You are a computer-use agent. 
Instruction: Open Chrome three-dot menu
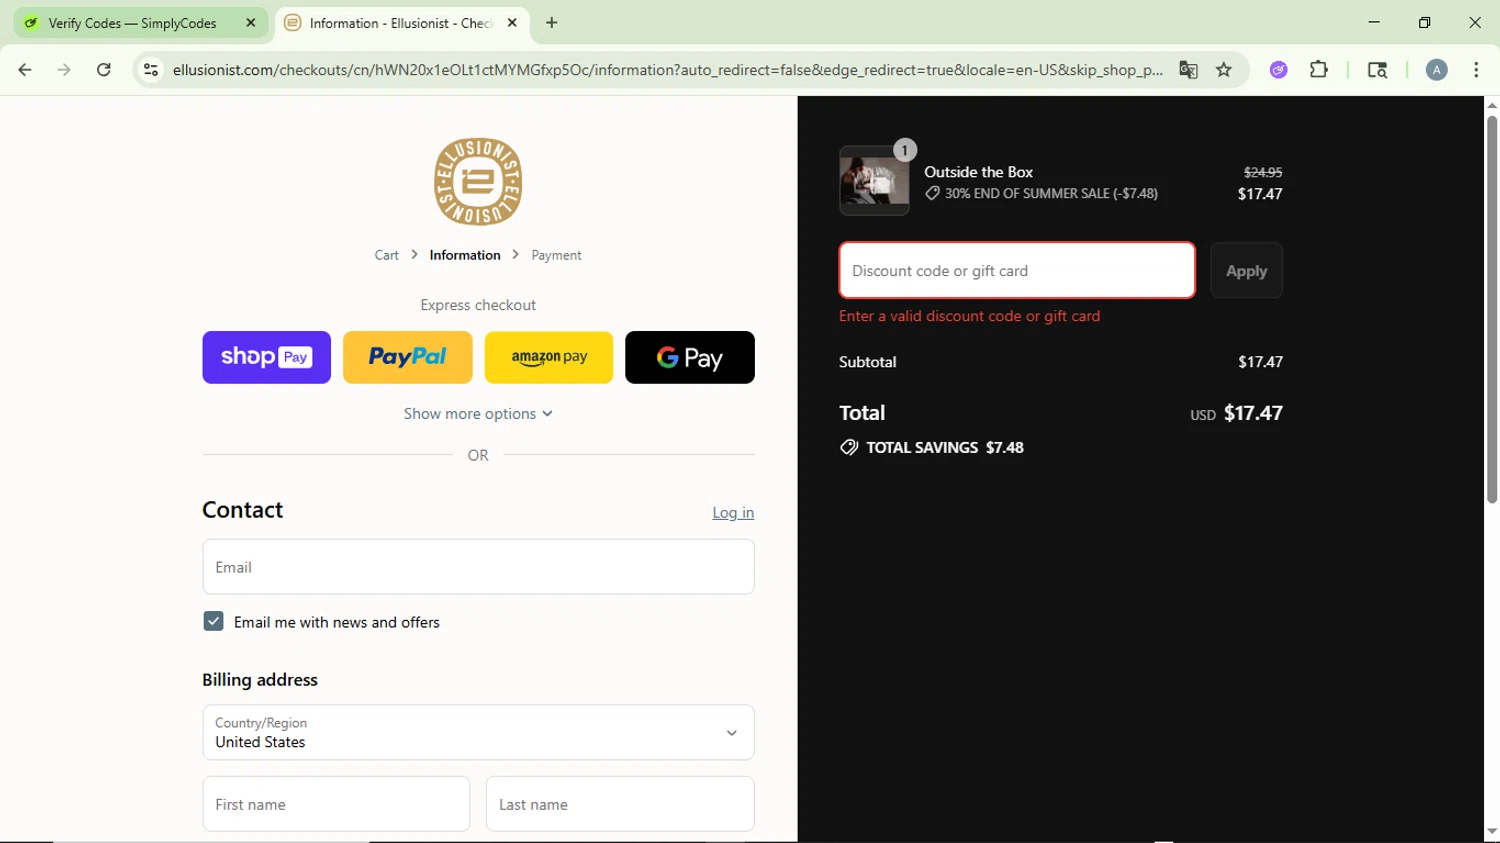coord(1476,70)
